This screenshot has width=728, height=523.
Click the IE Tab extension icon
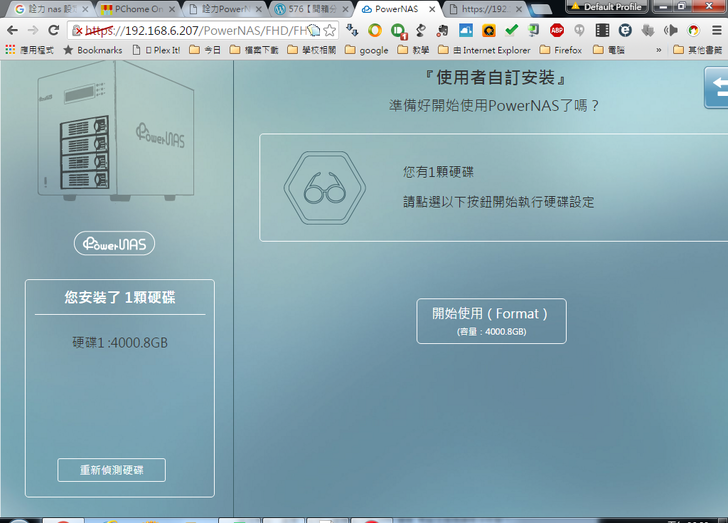coord(625,31)
